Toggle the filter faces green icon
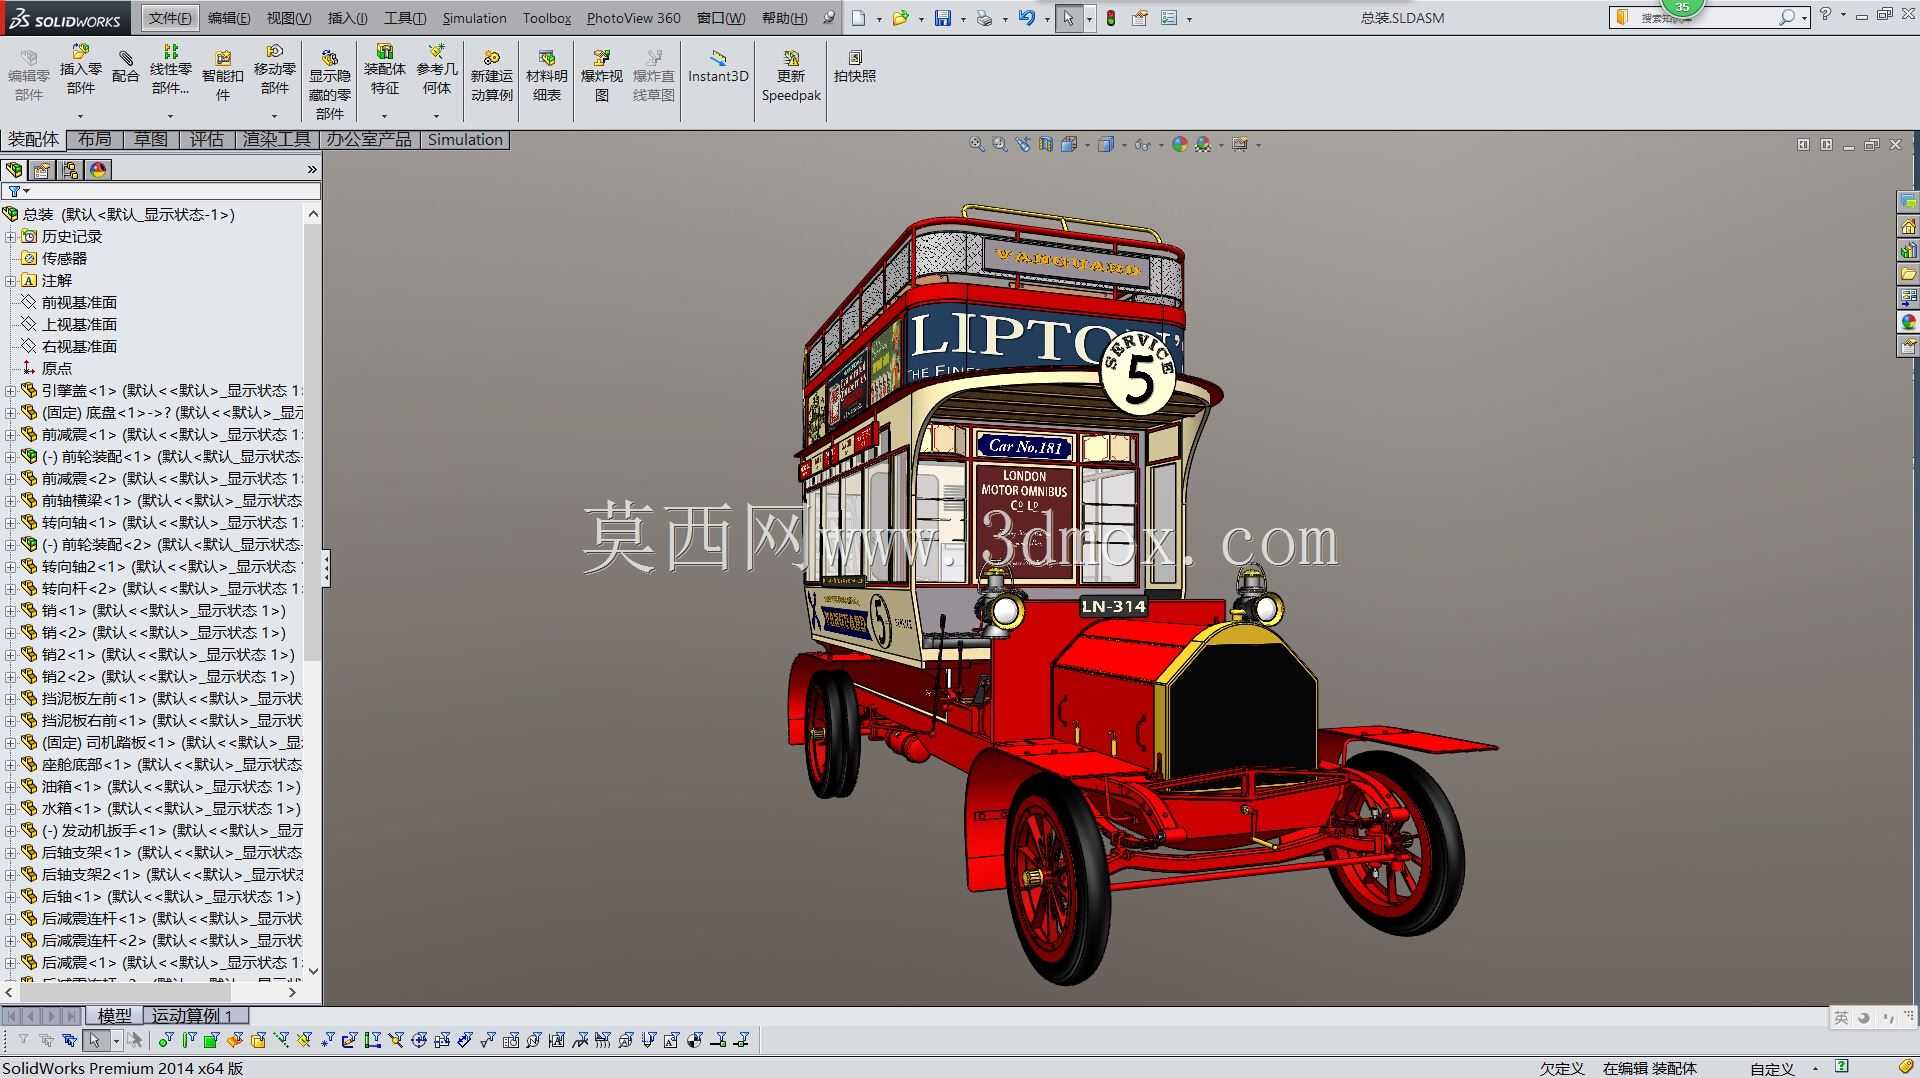The width and height of the screenshot is (1920, 1078). (x=211, y=1040)
